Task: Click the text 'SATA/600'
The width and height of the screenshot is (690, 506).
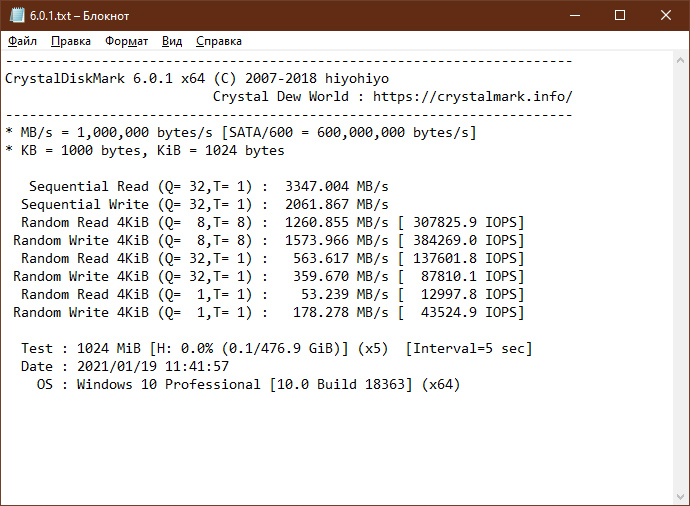Action: tap(261, 132)
